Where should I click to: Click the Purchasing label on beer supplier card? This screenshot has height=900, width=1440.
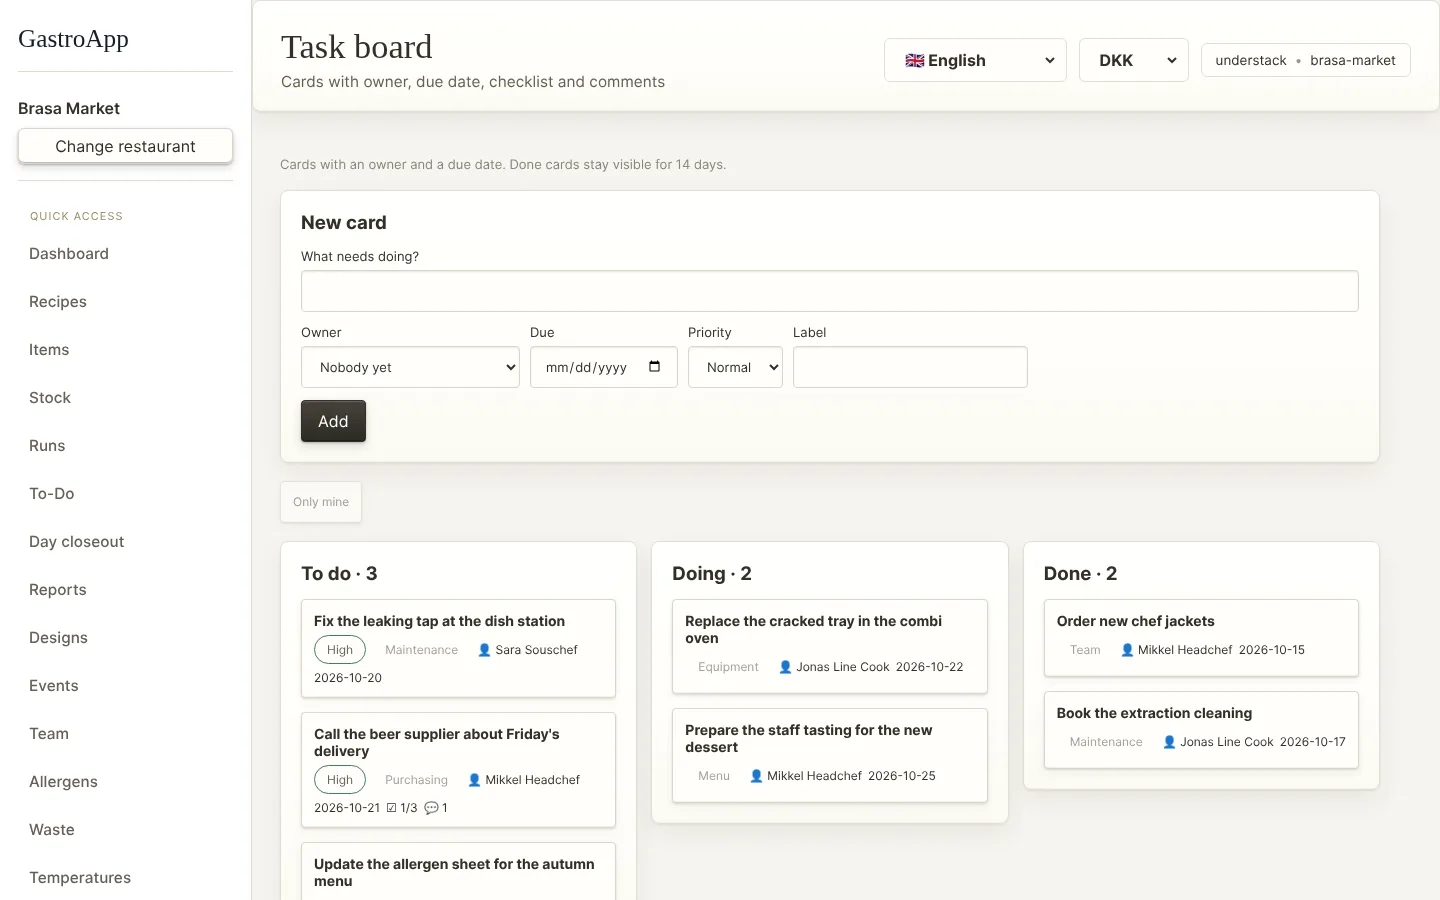pos(416,780)
